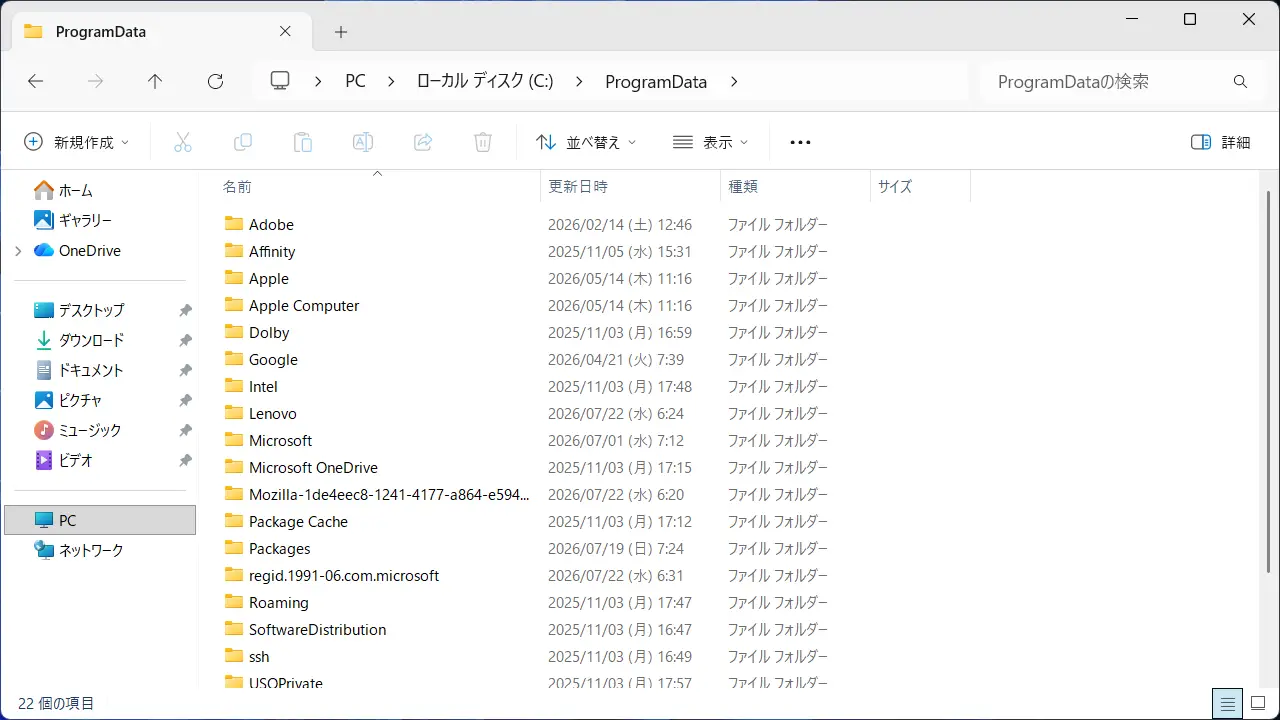
Task: Open ホーム in the navigation pane
Action: (75, 190)
